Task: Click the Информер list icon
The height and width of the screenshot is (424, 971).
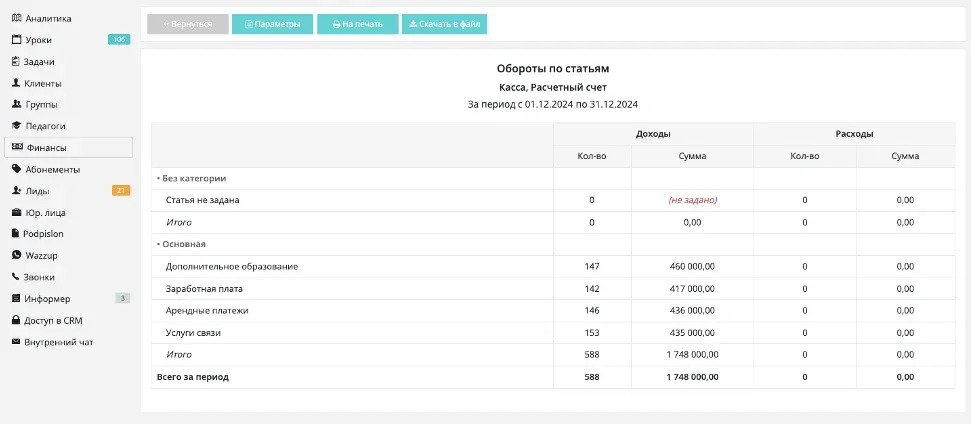Action: (x=16, y=298)
